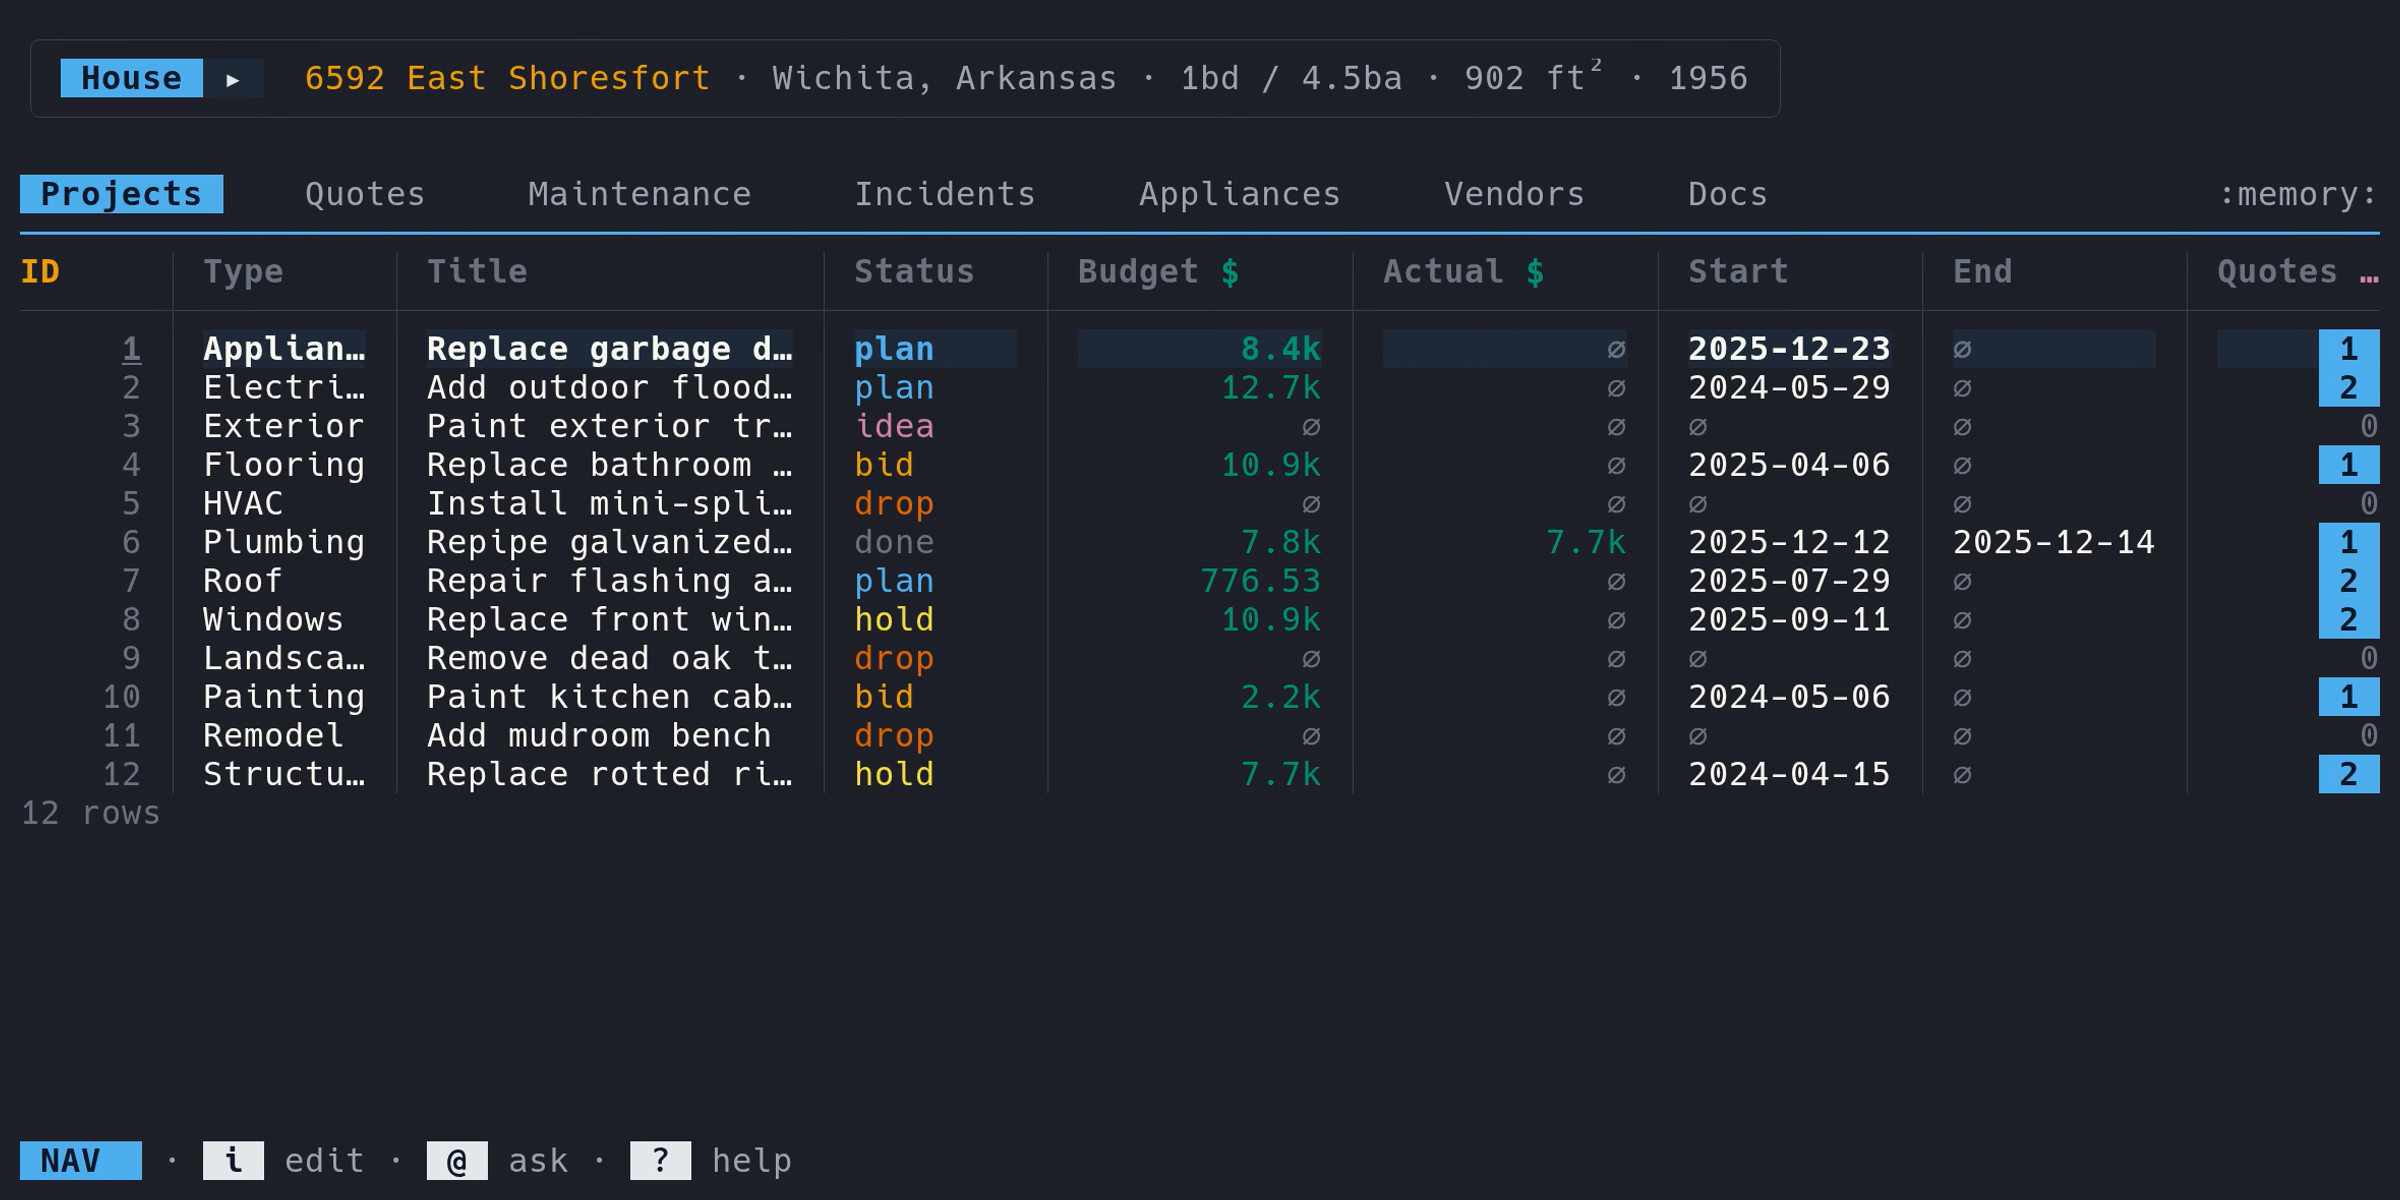Click the edit (i) icon in status bar
Screen dimensions: 2400x1200
pos(232,1160)
